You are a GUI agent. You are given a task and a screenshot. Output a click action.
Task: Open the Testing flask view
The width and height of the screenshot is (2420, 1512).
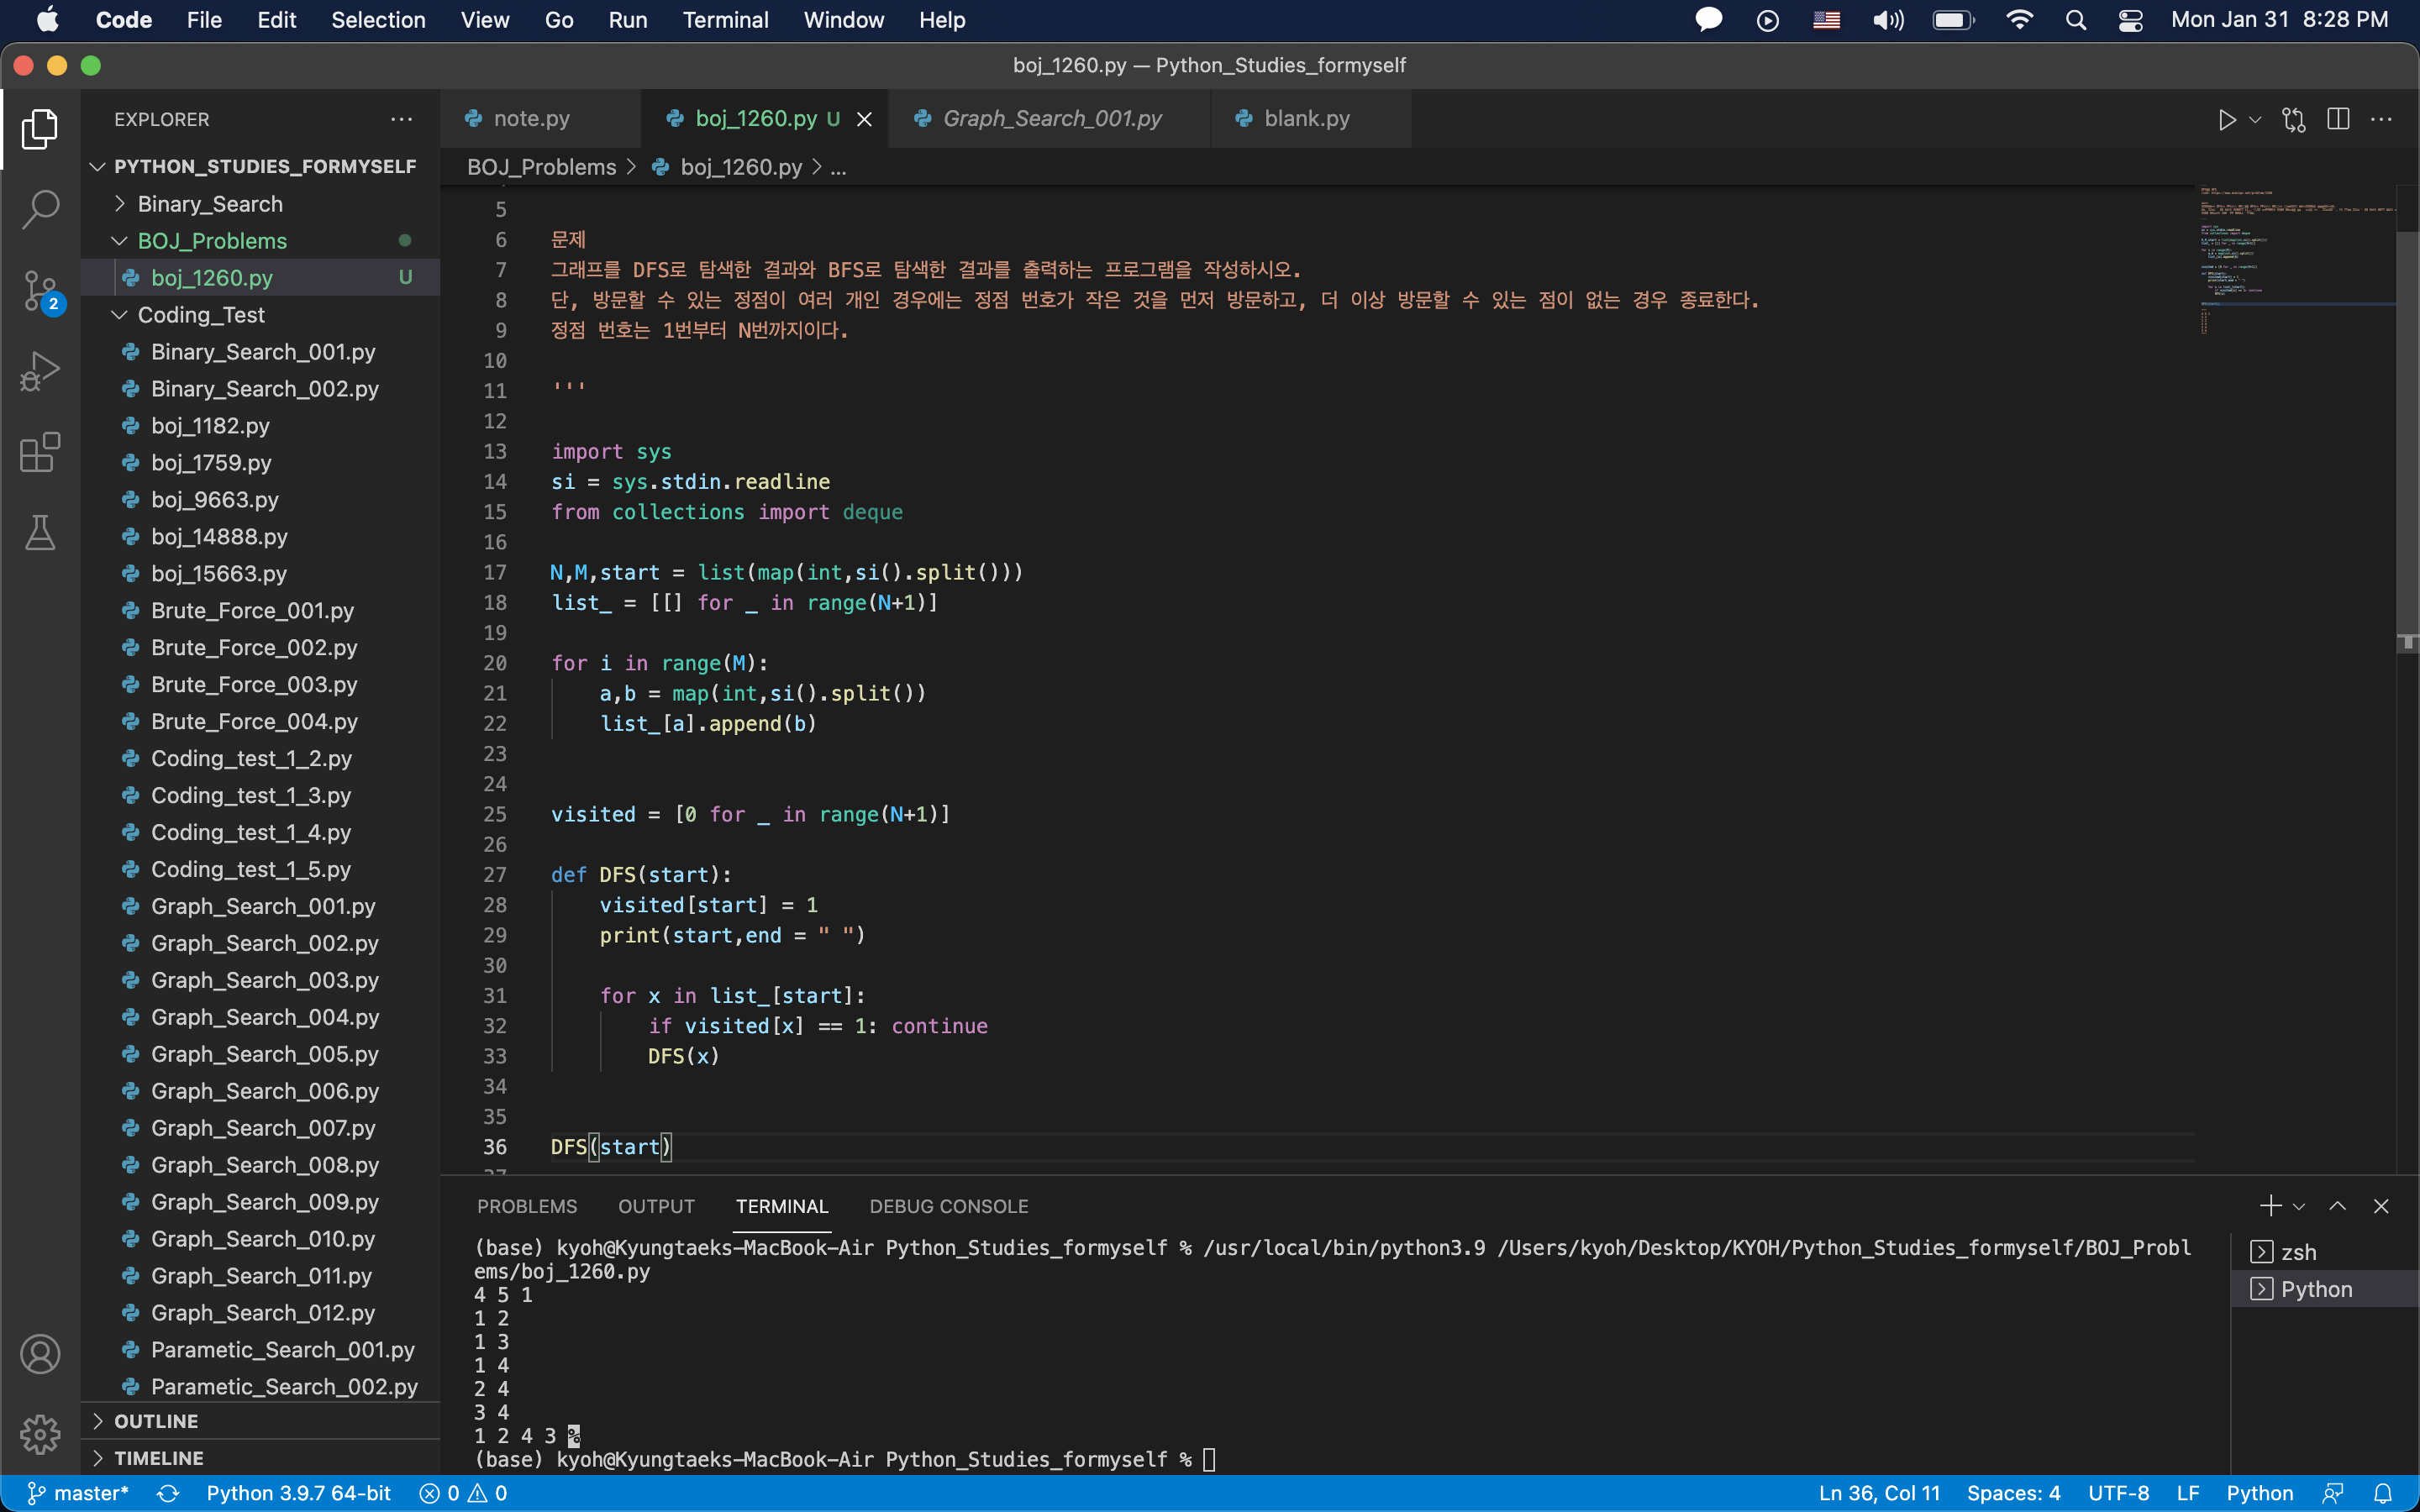pyautogui.click(x=40, y=533)
